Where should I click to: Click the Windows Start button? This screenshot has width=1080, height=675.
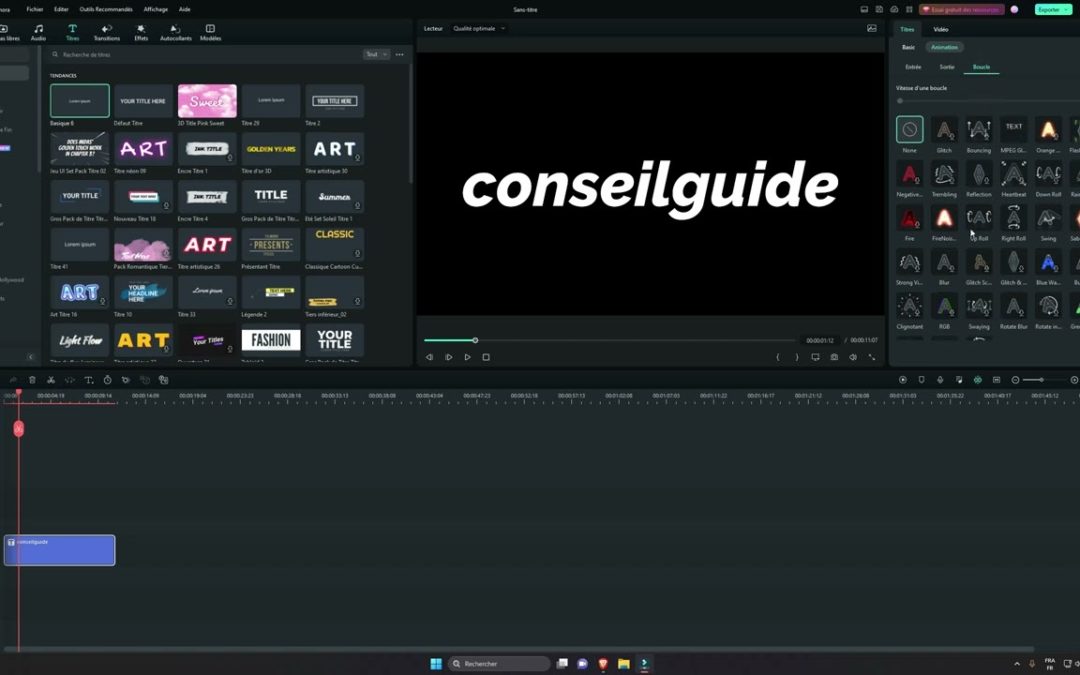[x=436, y=663]
